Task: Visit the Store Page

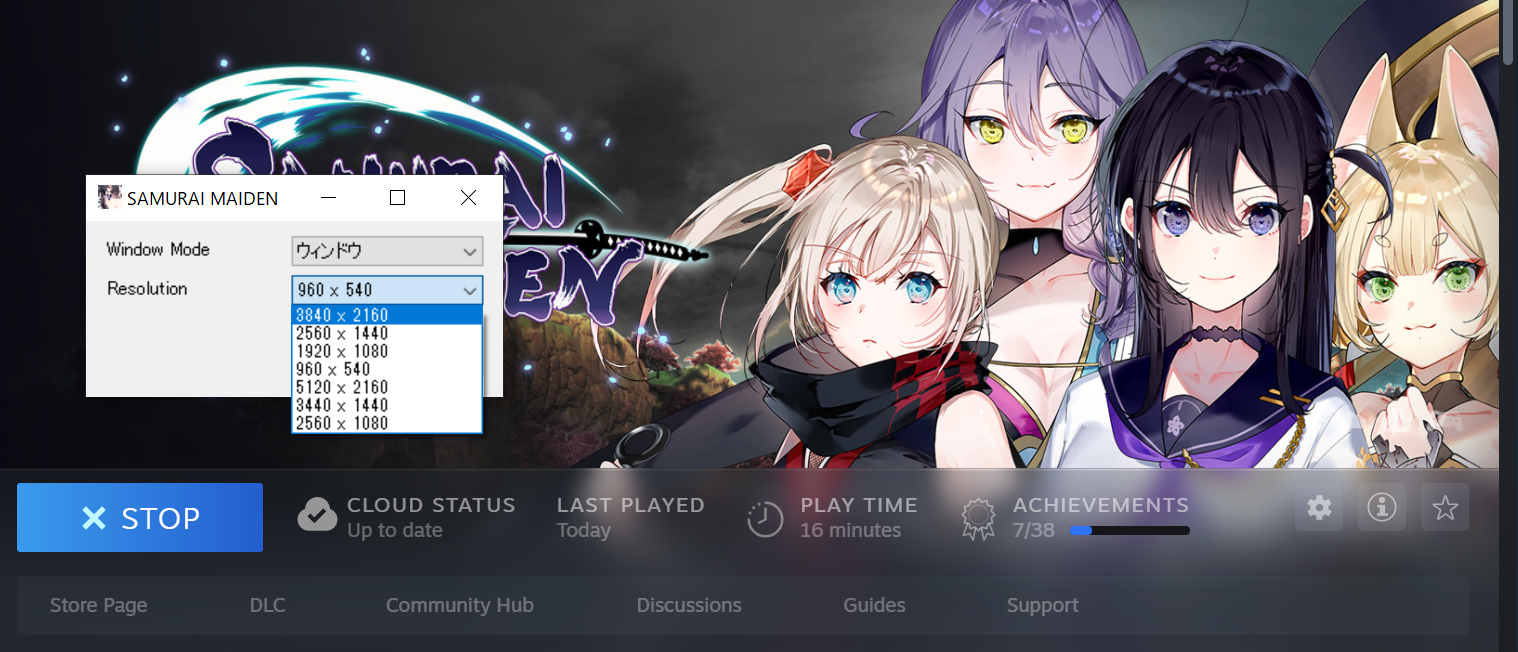Action: point(98,605)
